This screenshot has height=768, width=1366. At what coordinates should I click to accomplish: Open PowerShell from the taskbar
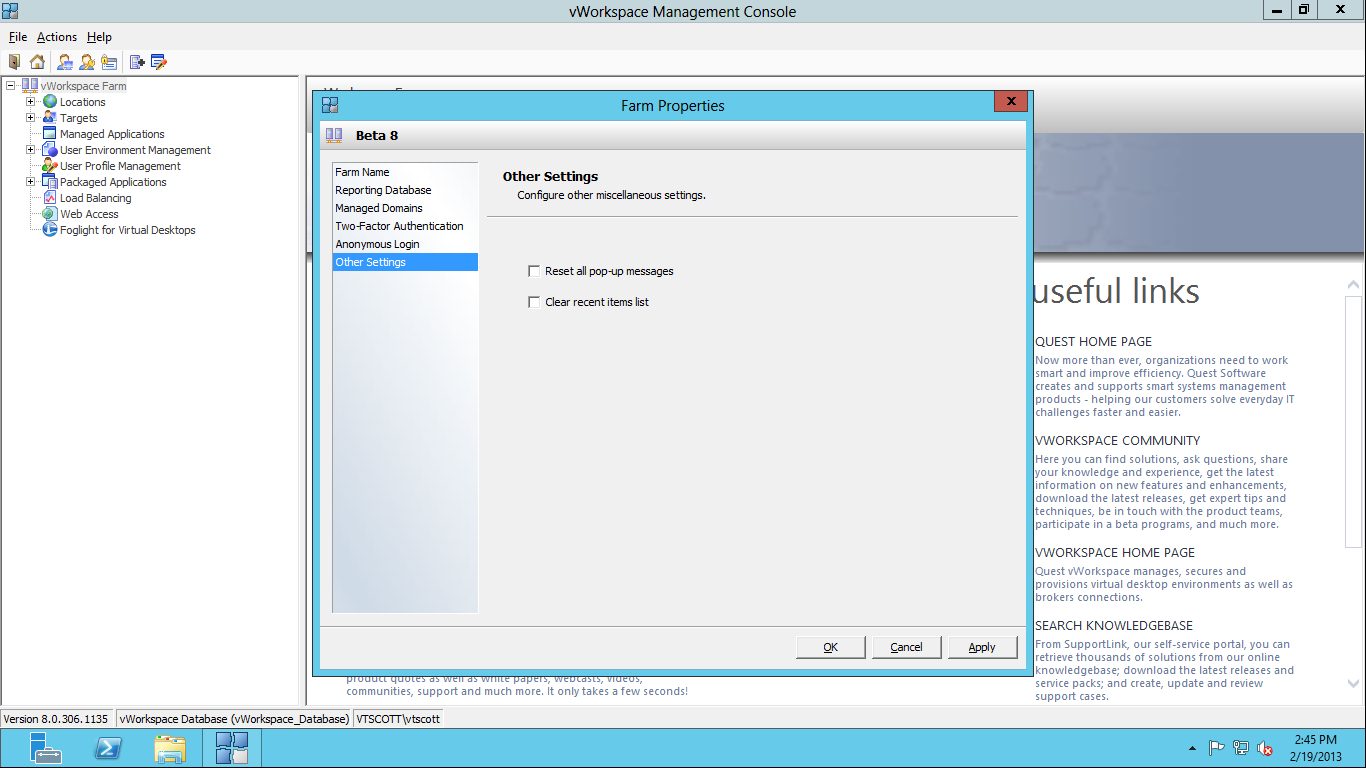108,747
